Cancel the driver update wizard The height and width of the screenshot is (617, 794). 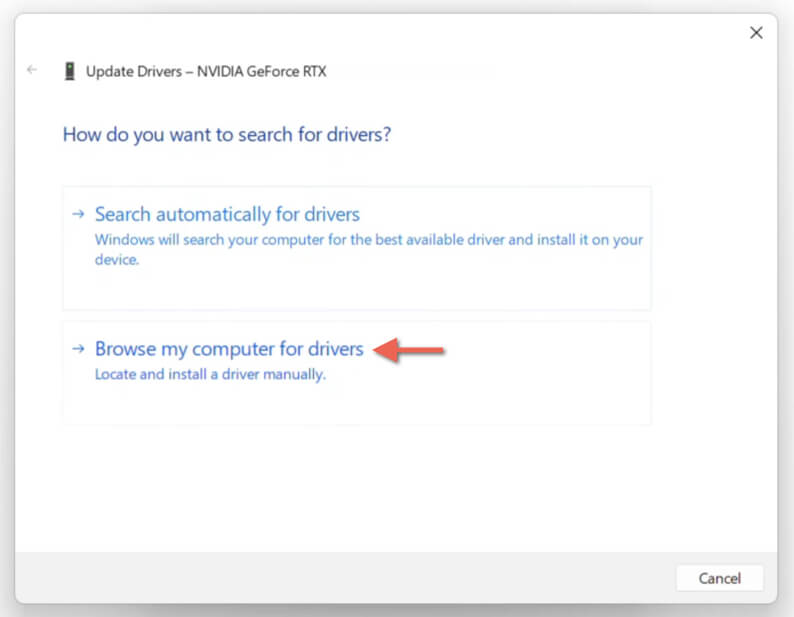[720, 578]
